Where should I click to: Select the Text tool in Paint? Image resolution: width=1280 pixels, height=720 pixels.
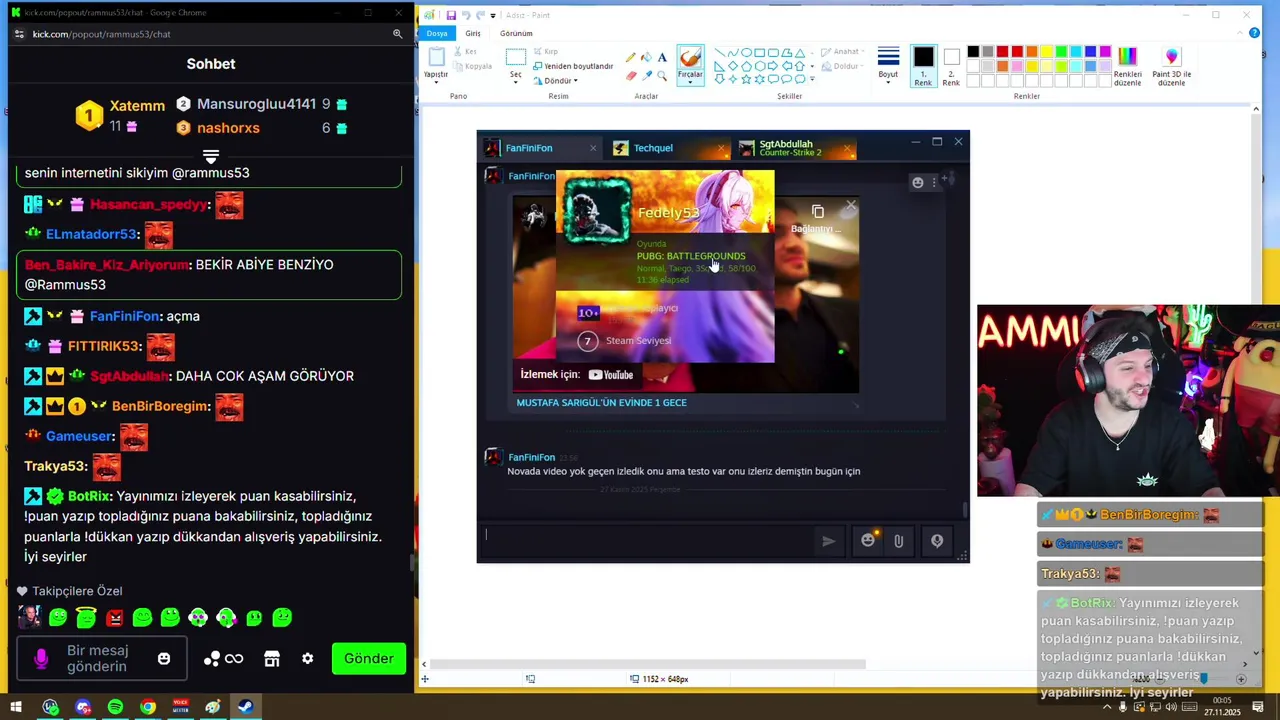click(662, 57)
